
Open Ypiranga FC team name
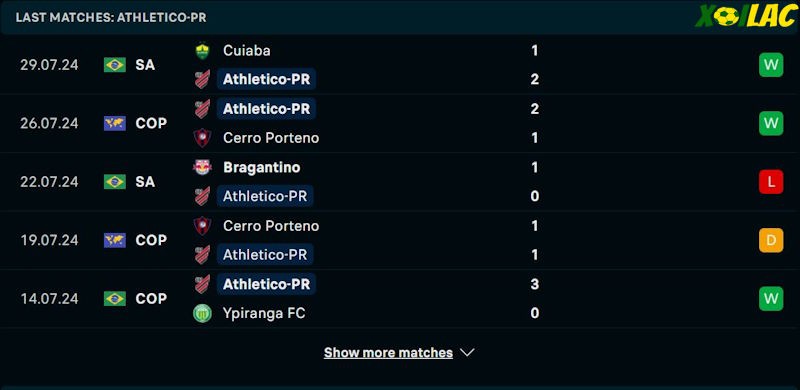(x=264, y=313)
